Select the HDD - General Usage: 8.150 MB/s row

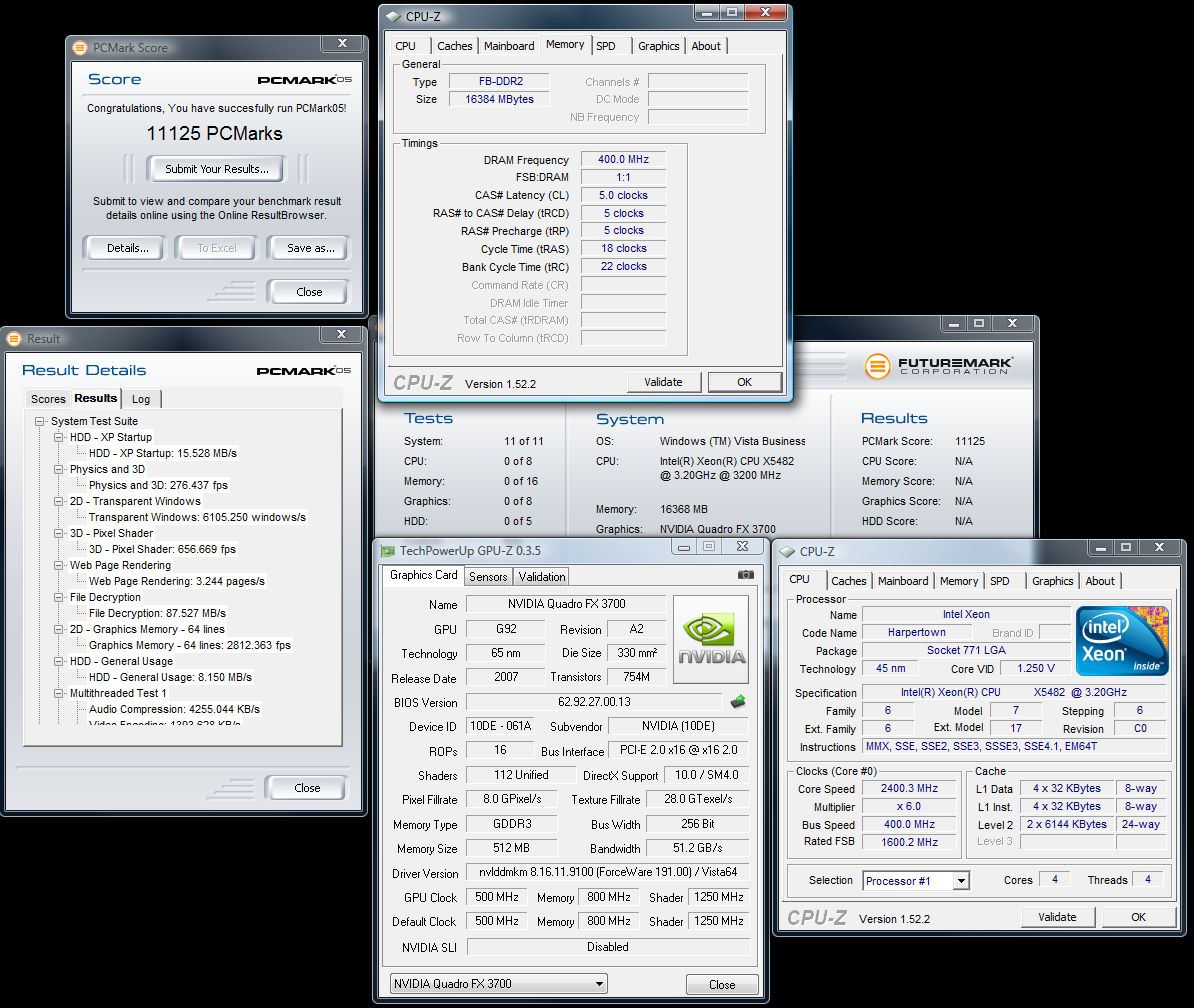tap(170, 677)
